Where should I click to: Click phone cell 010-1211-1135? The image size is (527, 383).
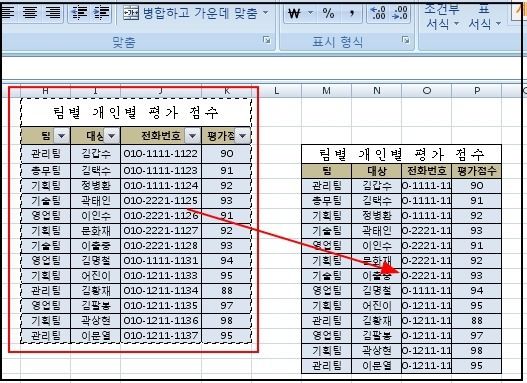coord(161,305)
